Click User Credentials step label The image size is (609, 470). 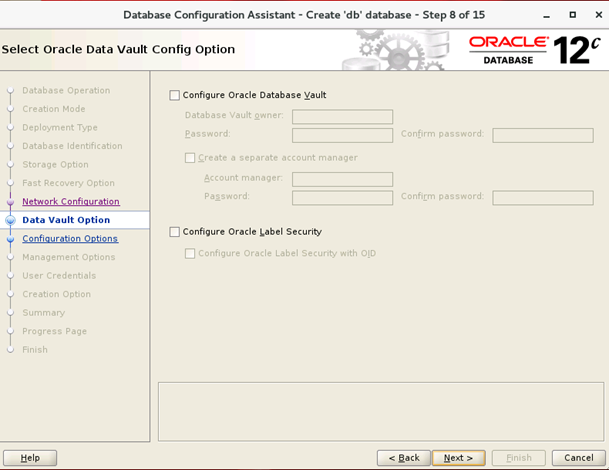click(59, 276)
